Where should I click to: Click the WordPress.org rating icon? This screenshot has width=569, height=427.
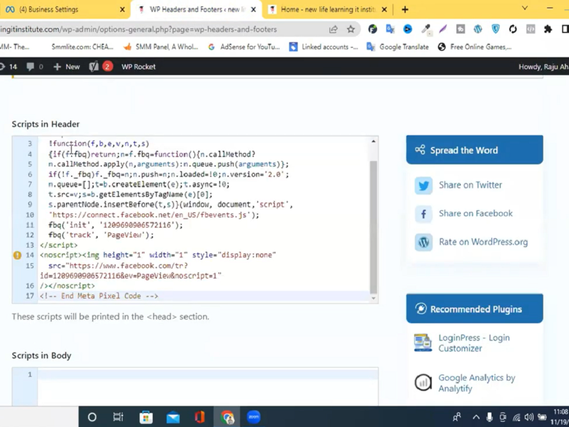pos(423,242)
